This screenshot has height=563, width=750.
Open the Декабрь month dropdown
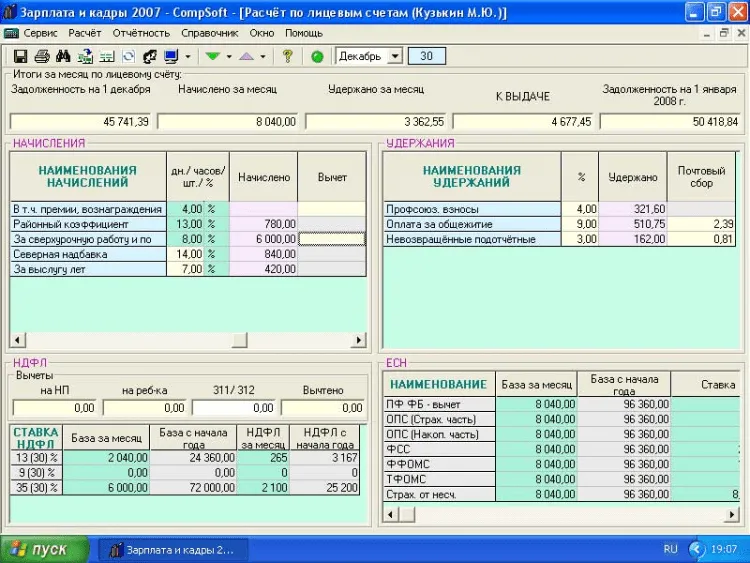pyautogui.click(x=394, y=57)
